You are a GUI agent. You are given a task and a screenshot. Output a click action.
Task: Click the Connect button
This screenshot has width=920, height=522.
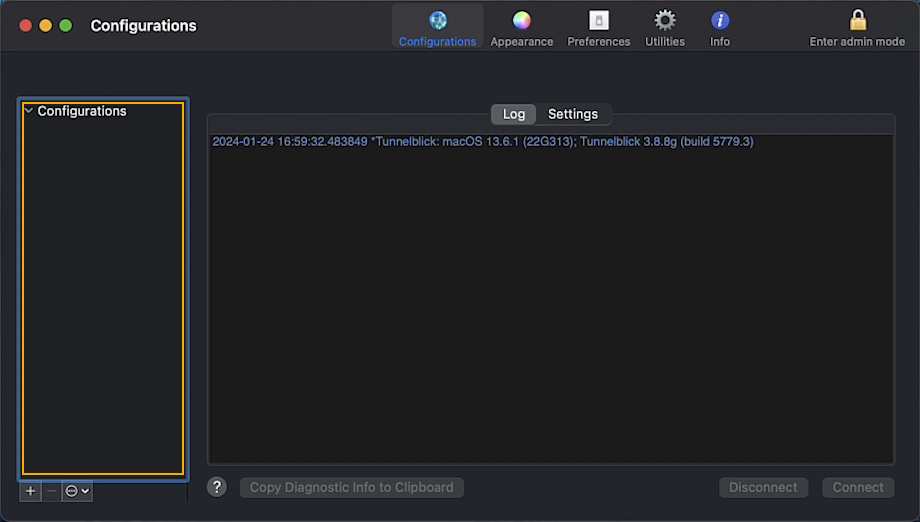[x=858, y=487]
